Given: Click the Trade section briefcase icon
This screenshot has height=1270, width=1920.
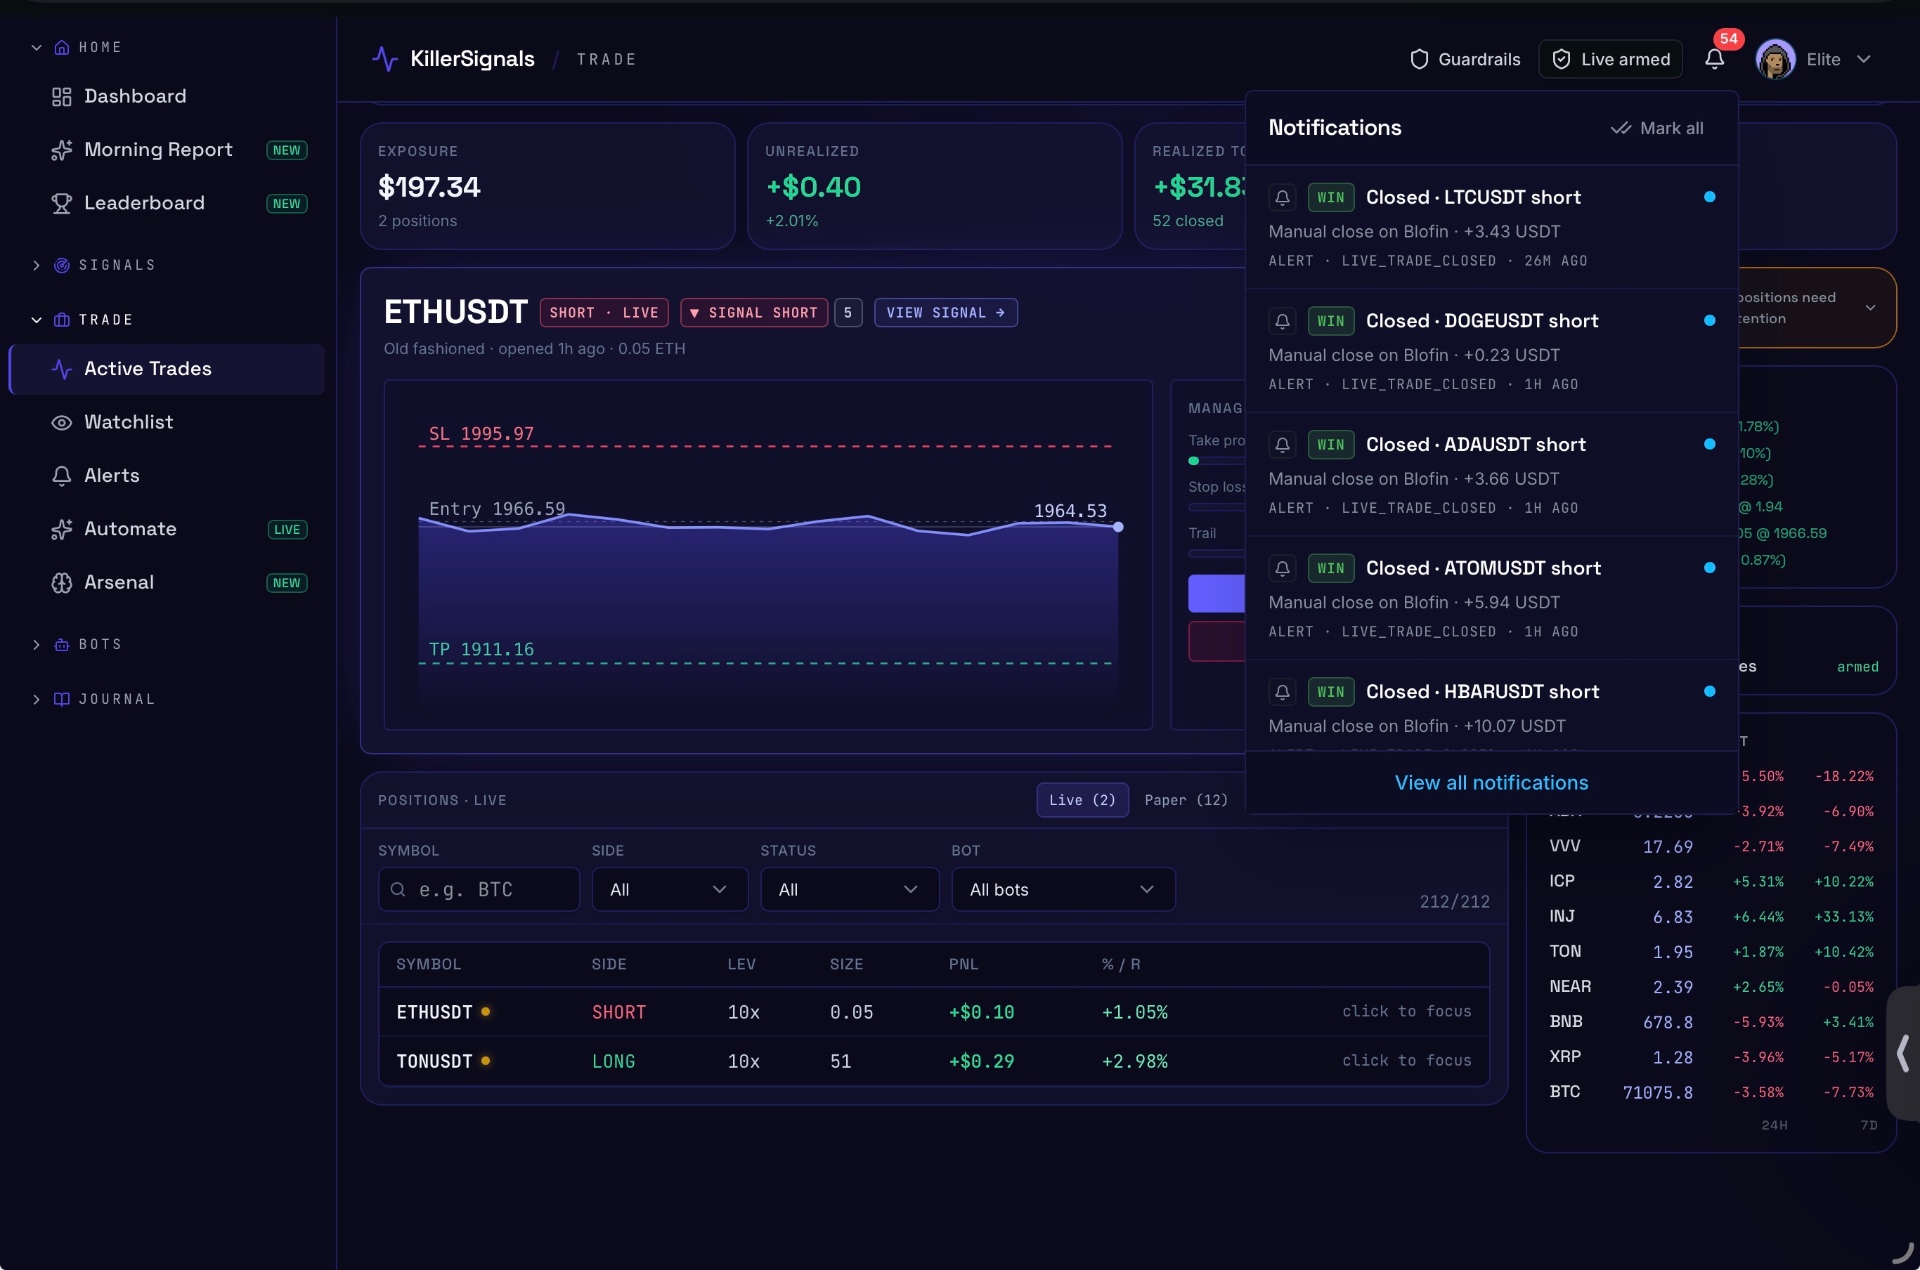Looking at the screenshot, I should pyautogui.click(x=62, y=320).
